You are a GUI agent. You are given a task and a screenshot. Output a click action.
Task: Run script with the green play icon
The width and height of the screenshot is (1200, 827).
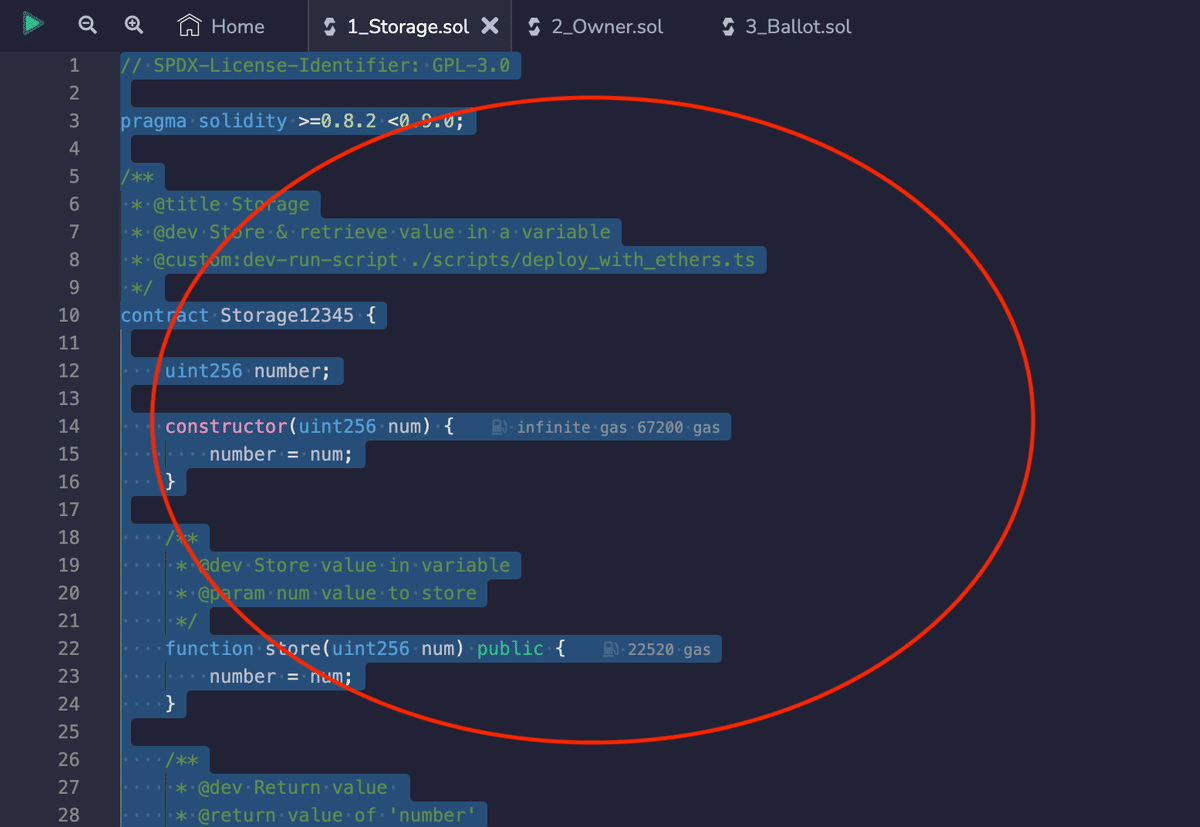33,24
